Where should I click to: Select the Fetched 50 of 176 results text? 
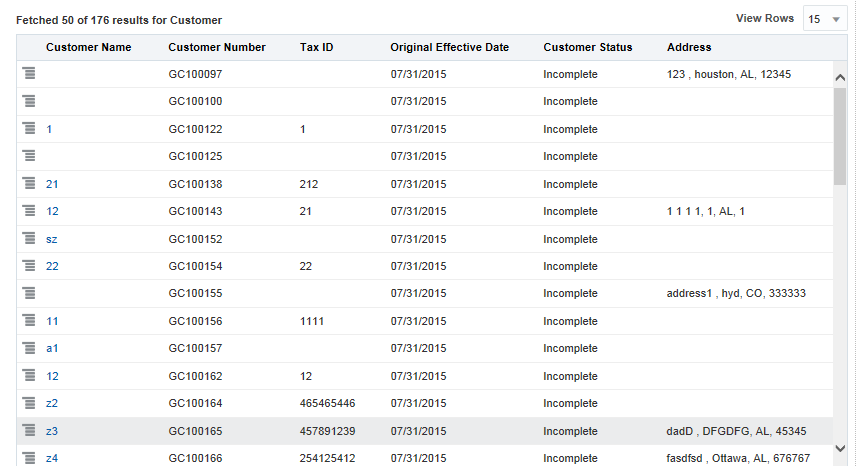tap(119, 20)
